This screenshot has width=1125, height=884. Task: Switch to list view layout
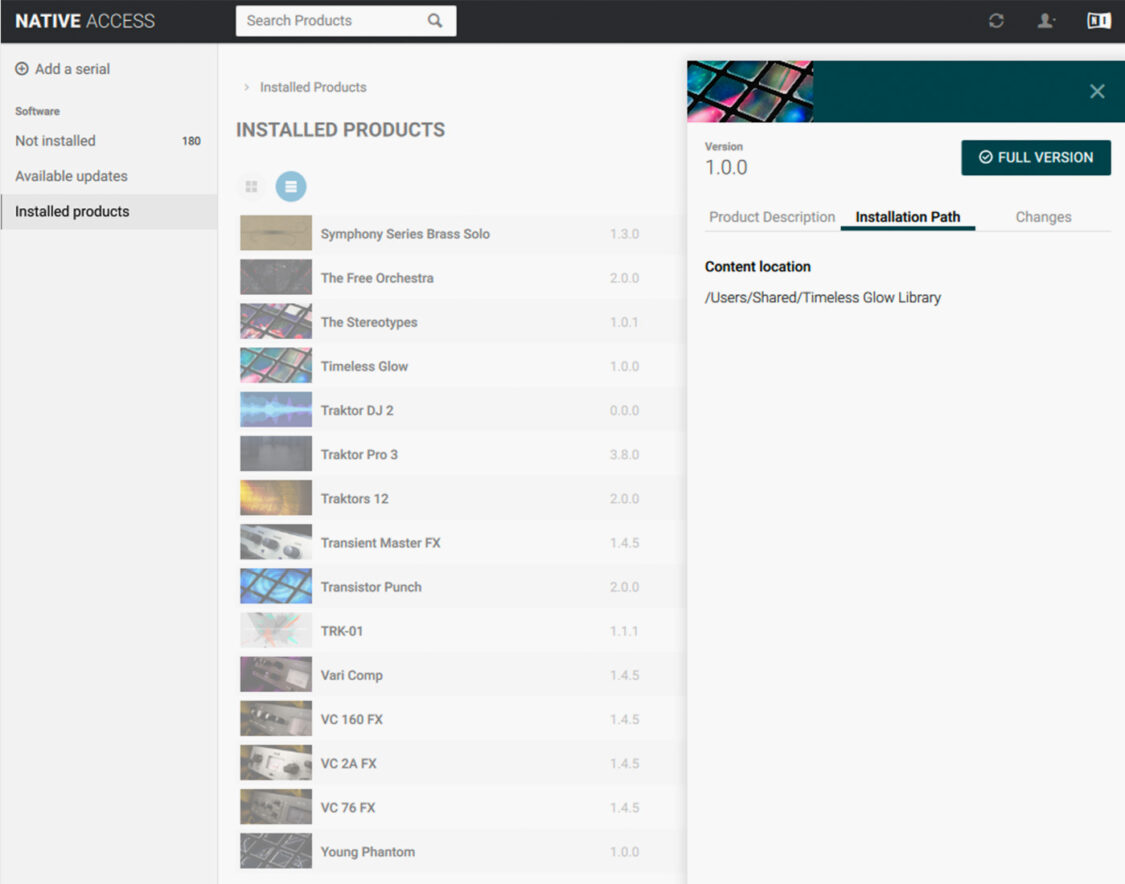[291, 187]
